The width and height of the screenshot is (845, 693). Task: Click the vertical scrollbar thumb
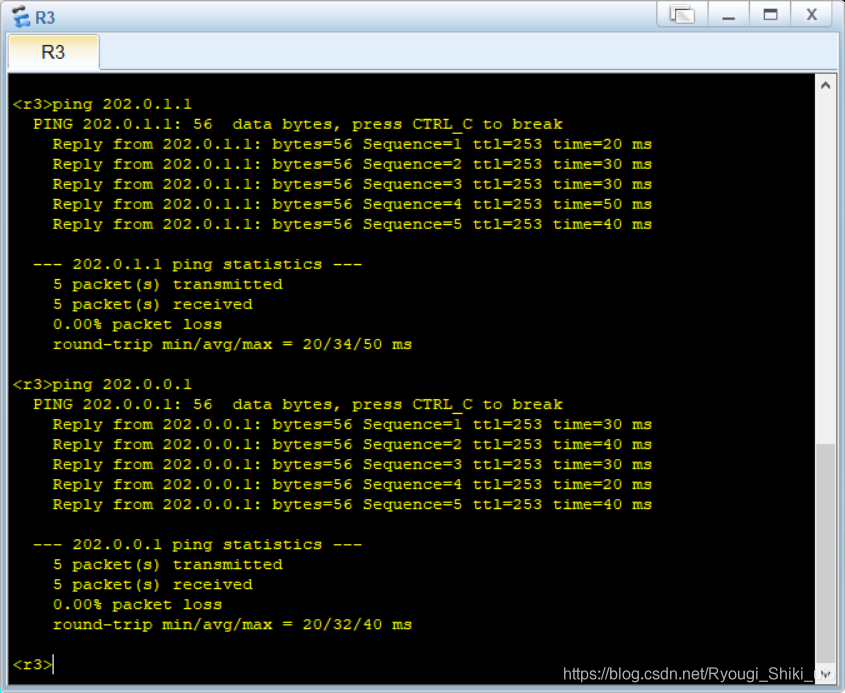tap(825, 553)
